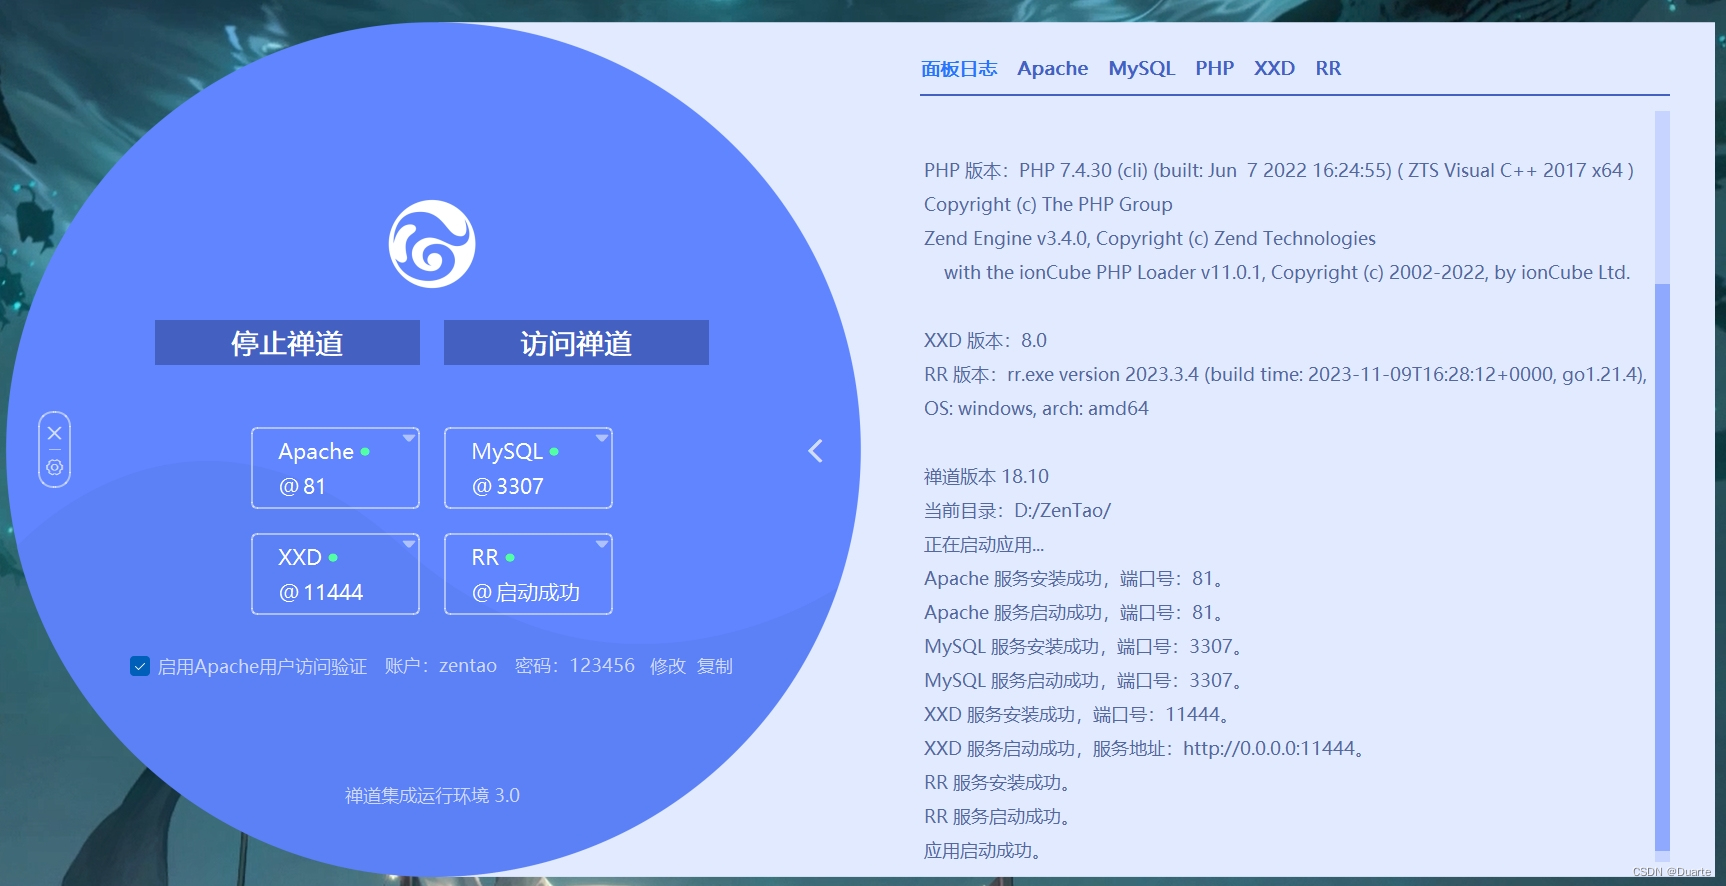This screenshot has height=886, width=1726.
Task: Click the 修改 link
Action: coord(668,666)
